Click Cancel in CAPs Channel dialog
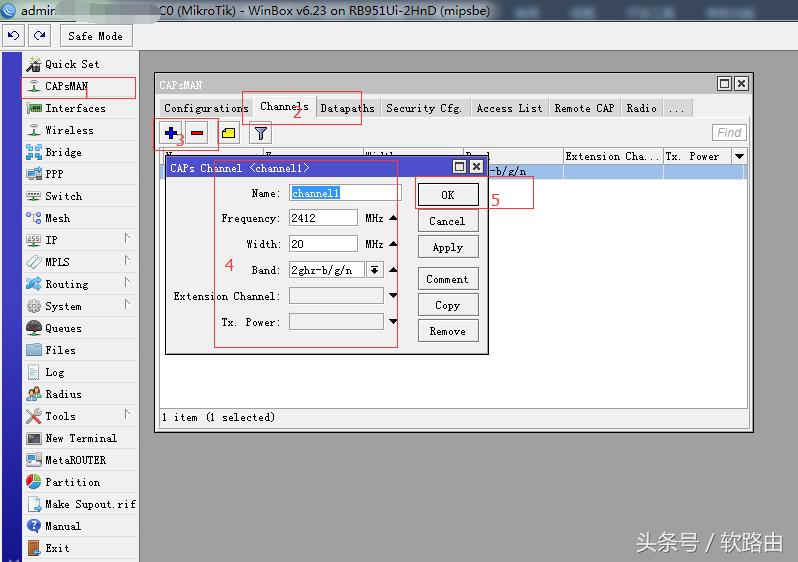Viewport: 798px width, 562px height. pyautogui.click(x=448, y=221)
